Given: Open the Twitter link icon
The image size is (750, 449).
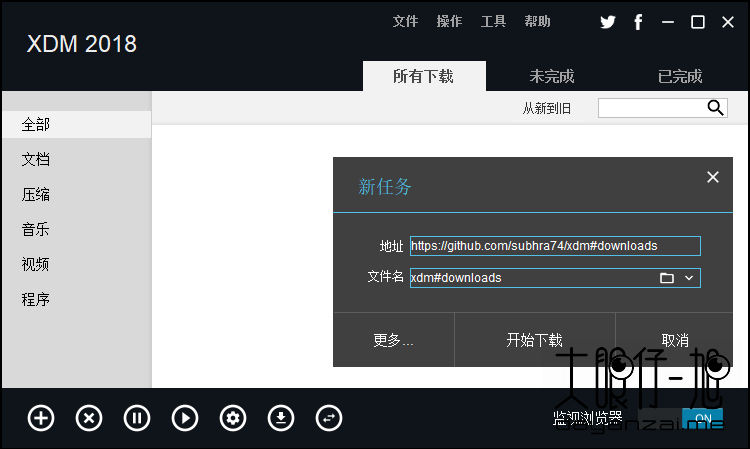Looking at the screenshot, I should coord(608,22).
